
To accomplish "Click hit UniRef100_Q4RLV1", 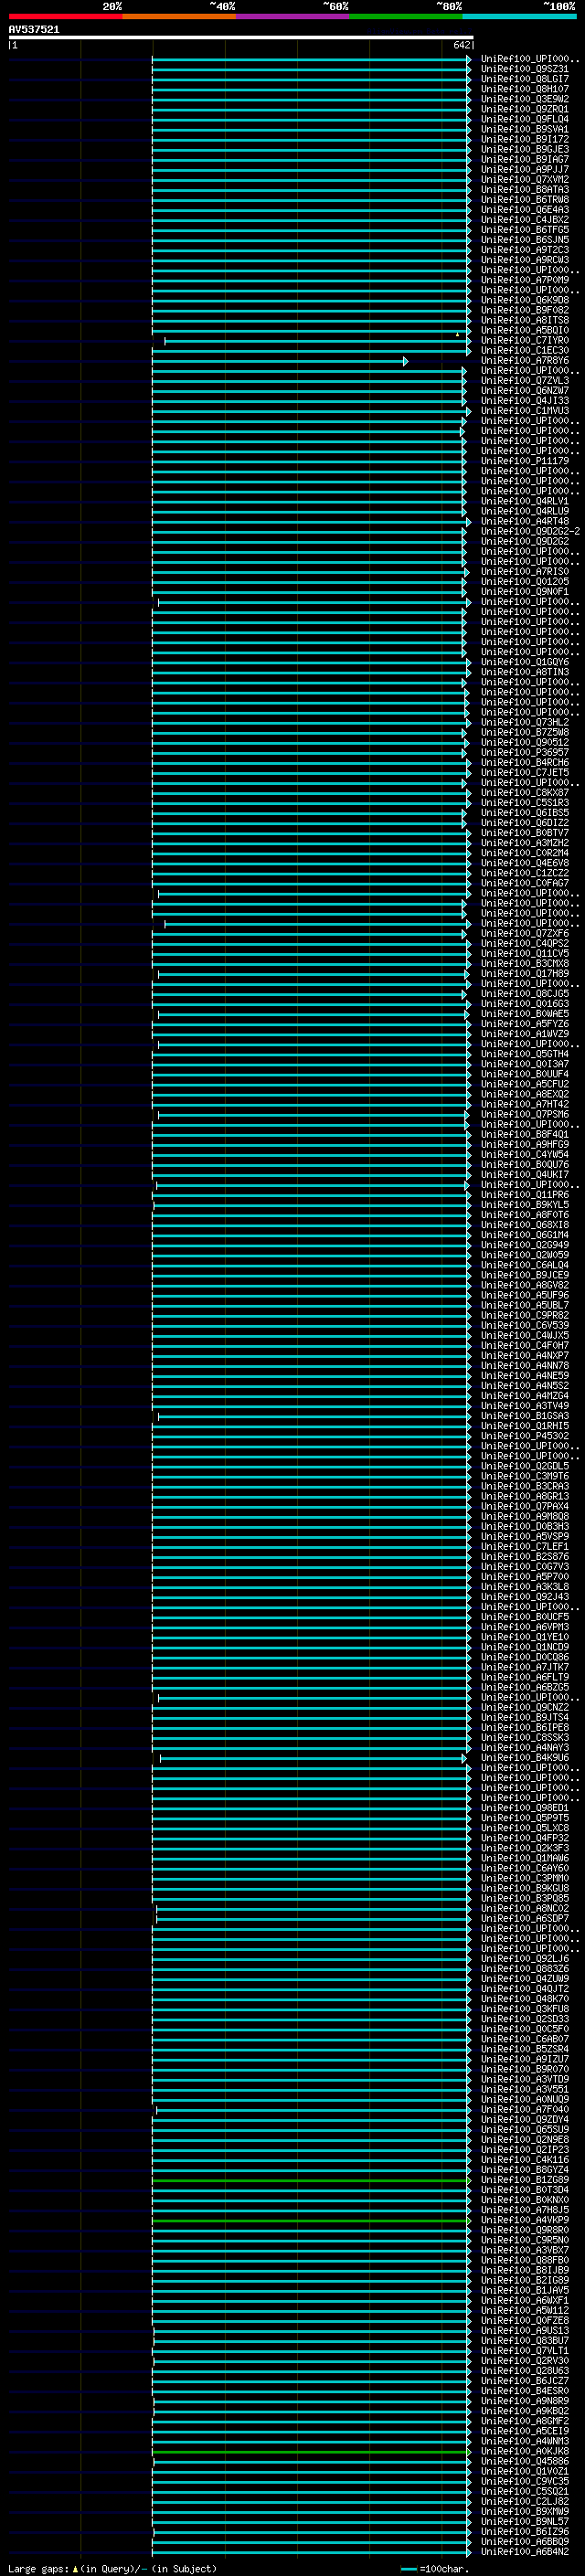I will (524, 501).
